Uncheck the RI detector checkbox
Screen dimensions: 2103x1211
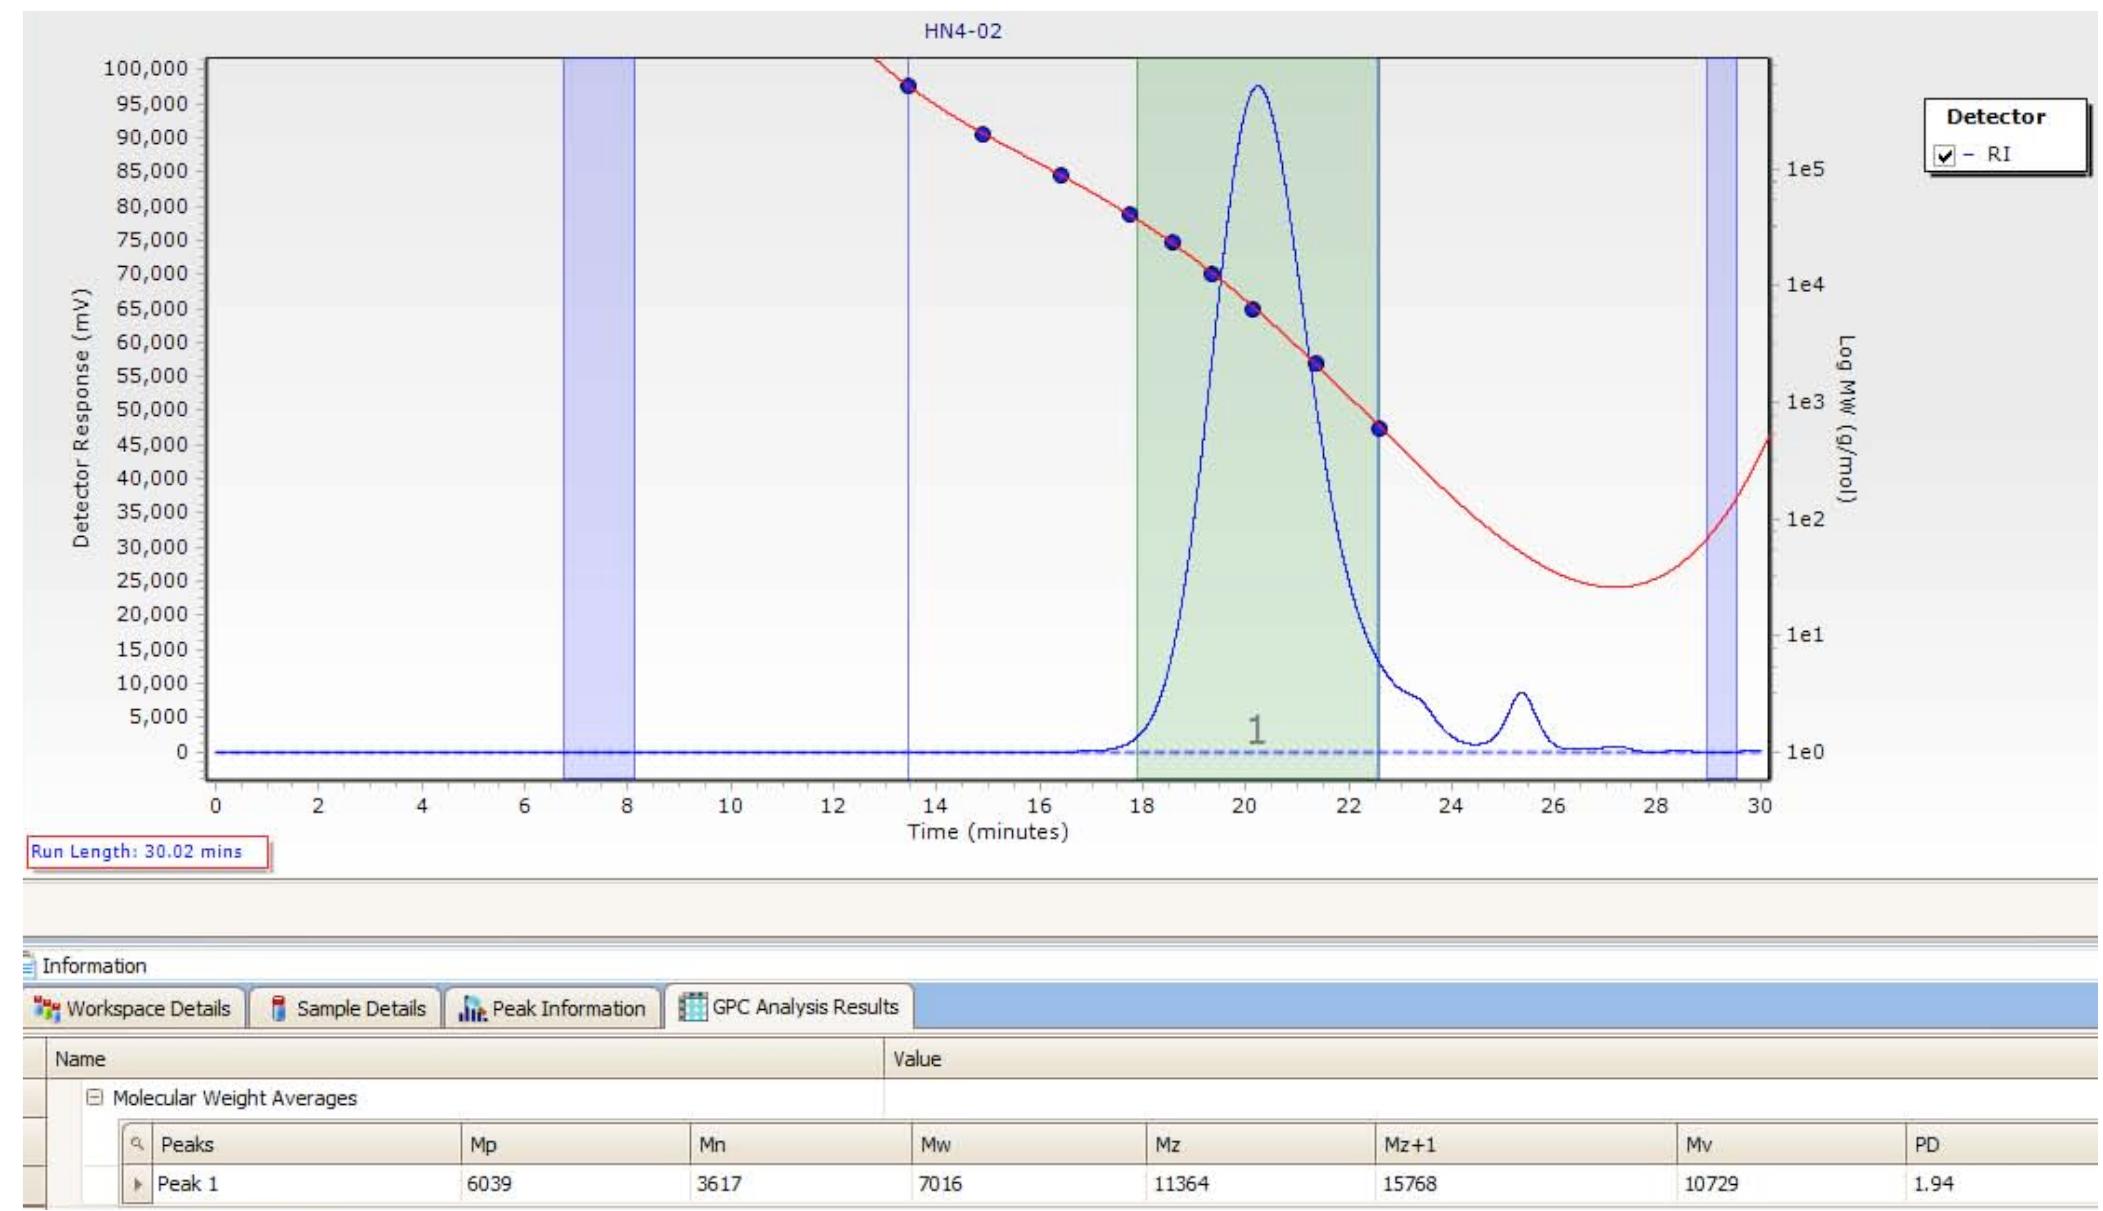point(1944,155)
